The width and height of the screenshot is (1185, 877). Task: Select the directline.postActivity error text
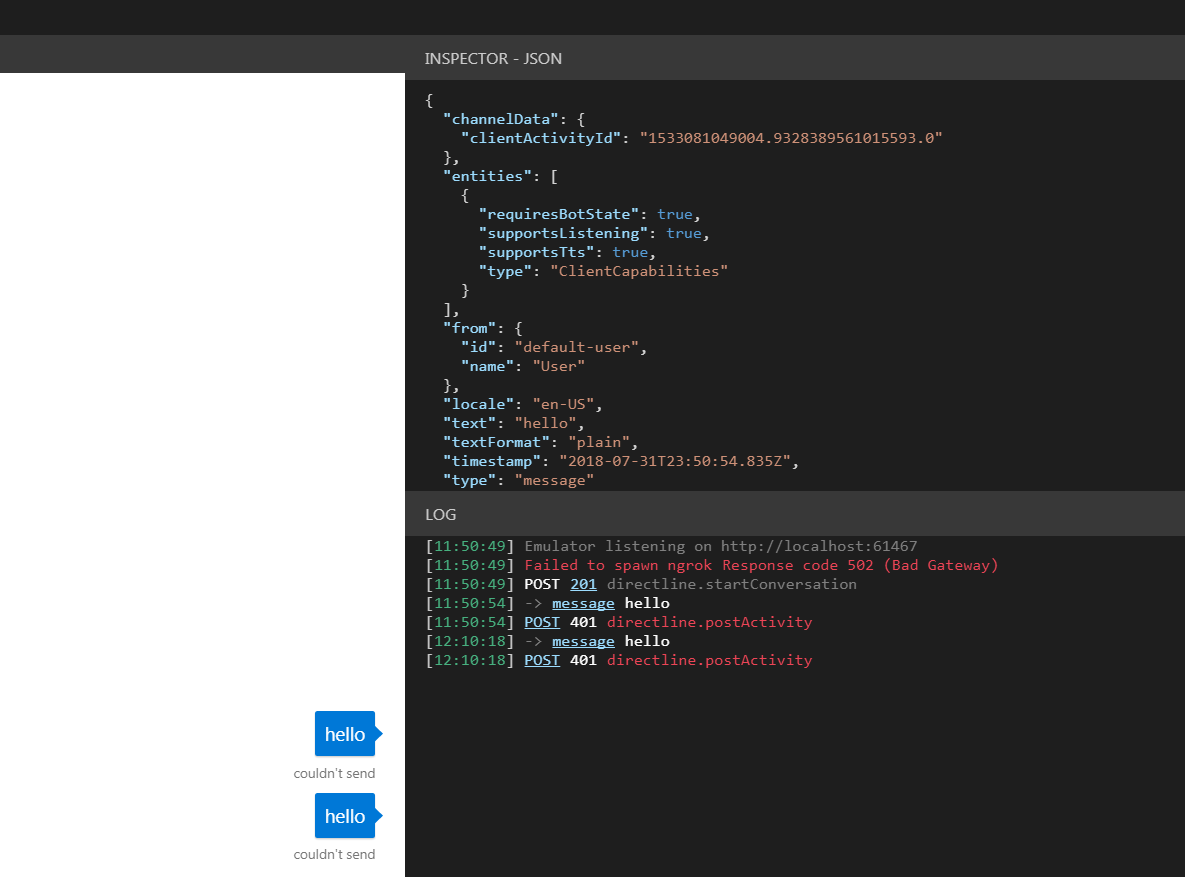pos(709,621)
